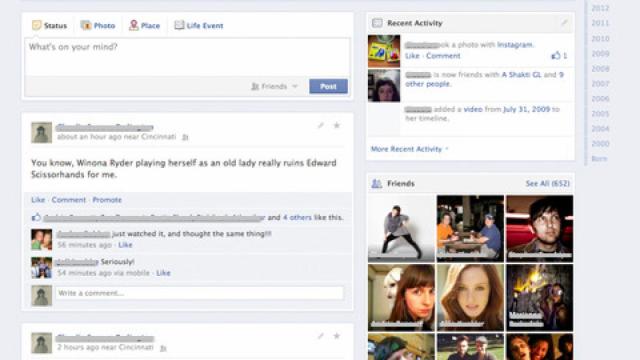Star the 2 hours ago post

click(x=337, y=336)
